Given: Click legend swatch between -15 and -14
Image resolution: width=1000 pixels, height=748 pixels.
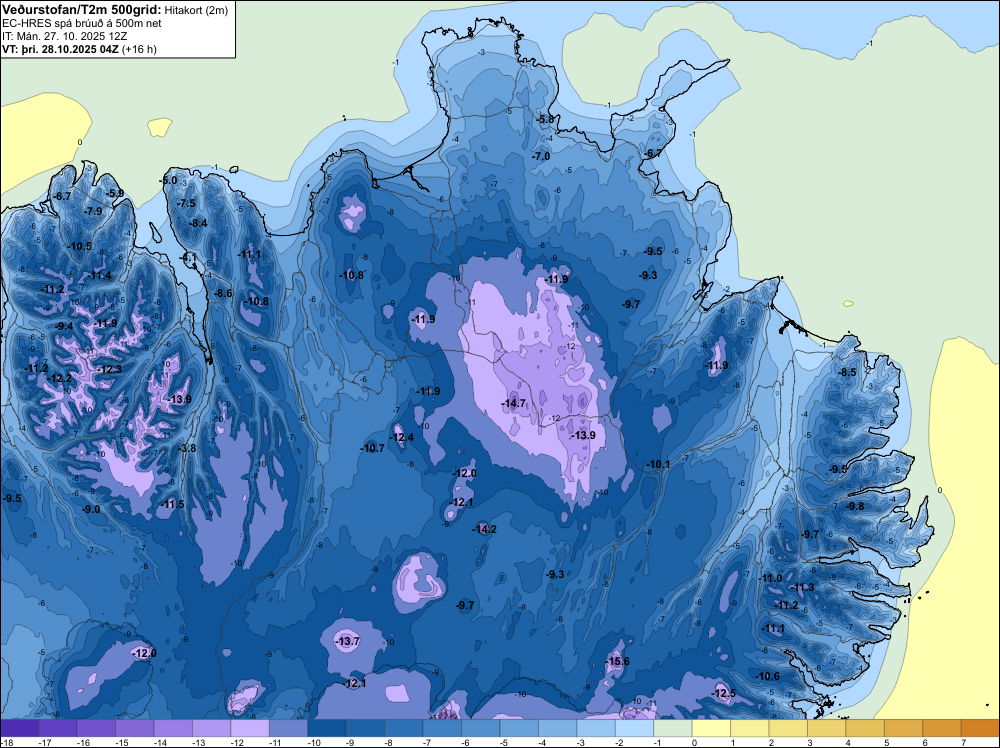Looking at the screenshot, I should tap(135, 728).
